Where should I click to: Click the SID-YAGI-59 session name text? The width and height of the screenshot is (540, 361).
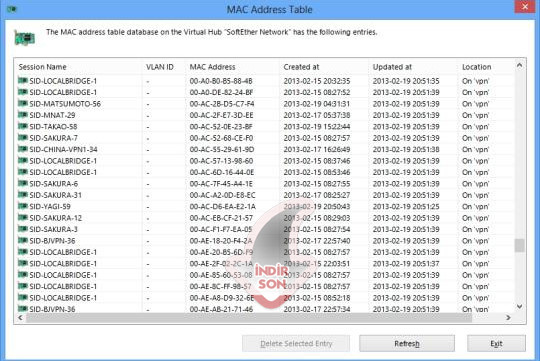tap(50, 206)
